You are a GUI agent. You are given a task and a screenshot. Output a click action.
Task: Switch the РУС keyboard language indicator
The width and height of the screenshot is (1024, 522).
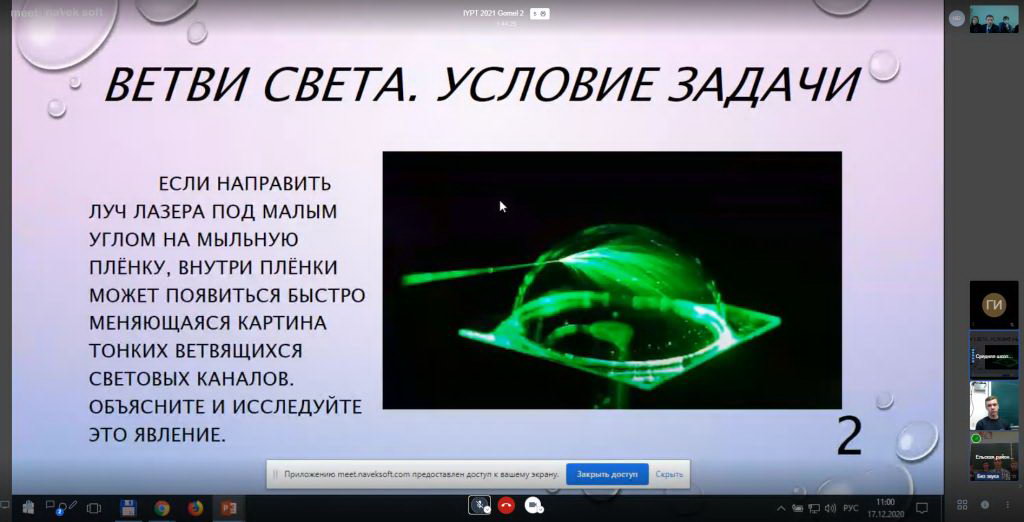pyautogui.click(x=851, y=508)
